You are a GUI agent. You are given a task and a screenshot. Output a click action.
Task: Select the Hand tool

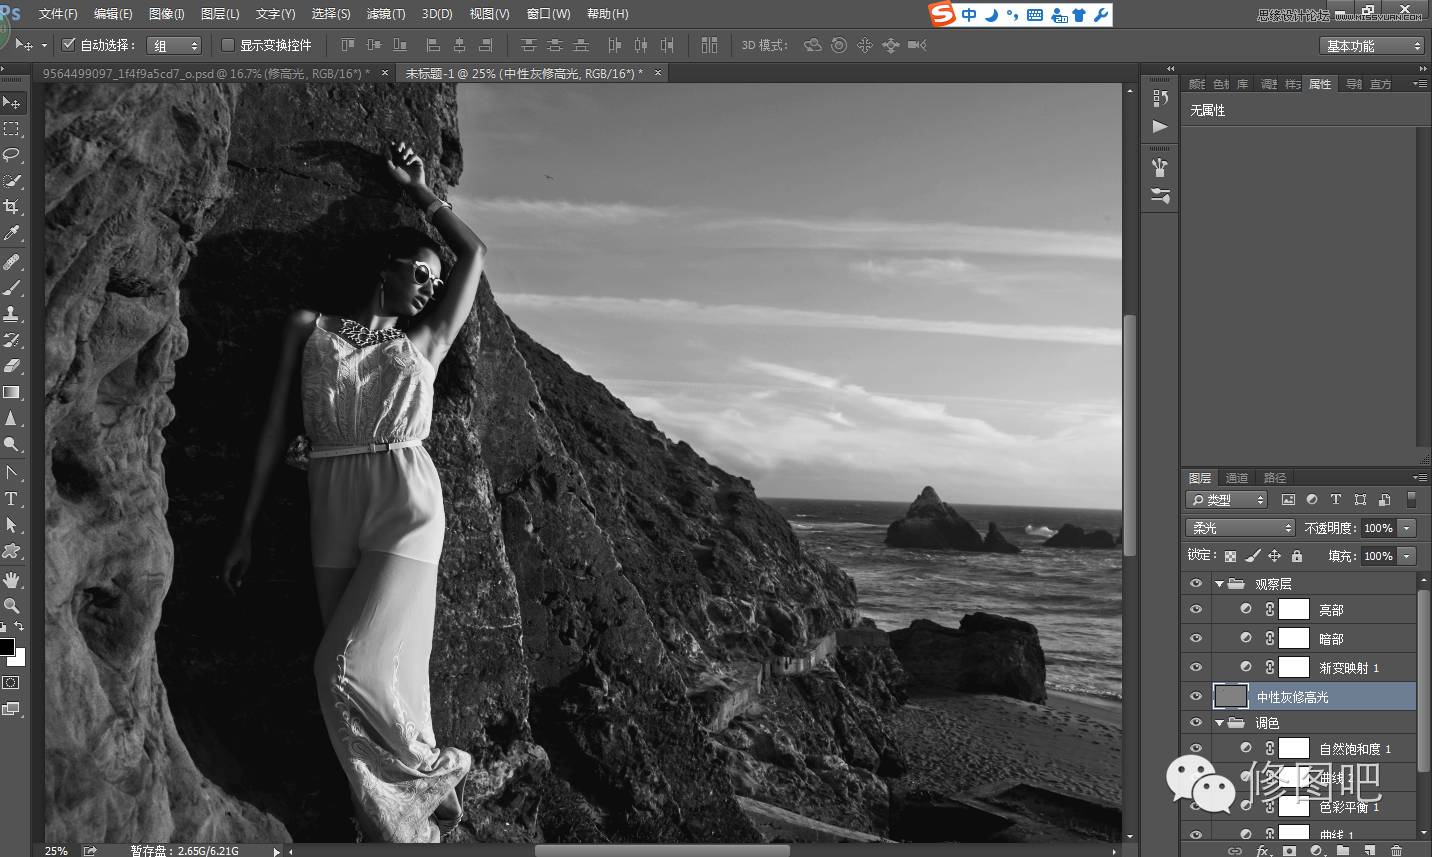[12, 580]
